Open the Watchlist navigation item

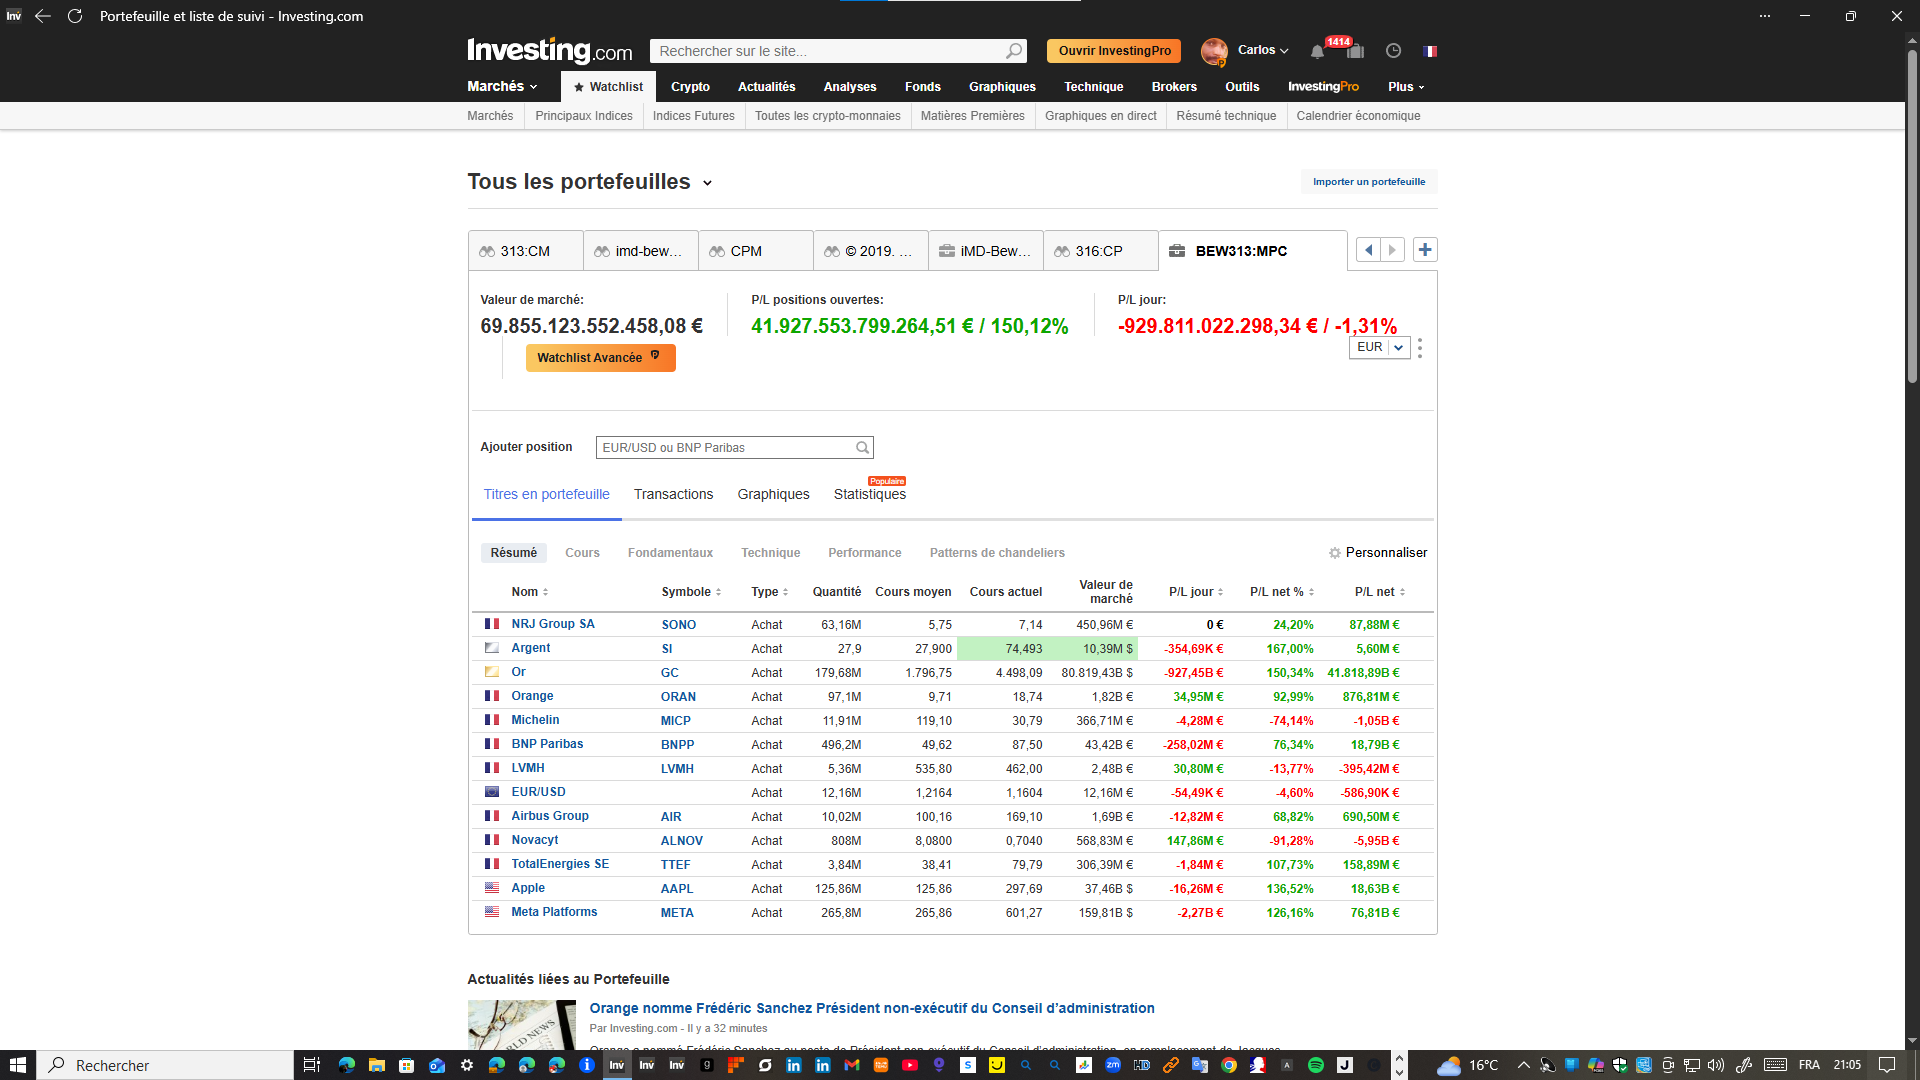click(x=608, y=87)
